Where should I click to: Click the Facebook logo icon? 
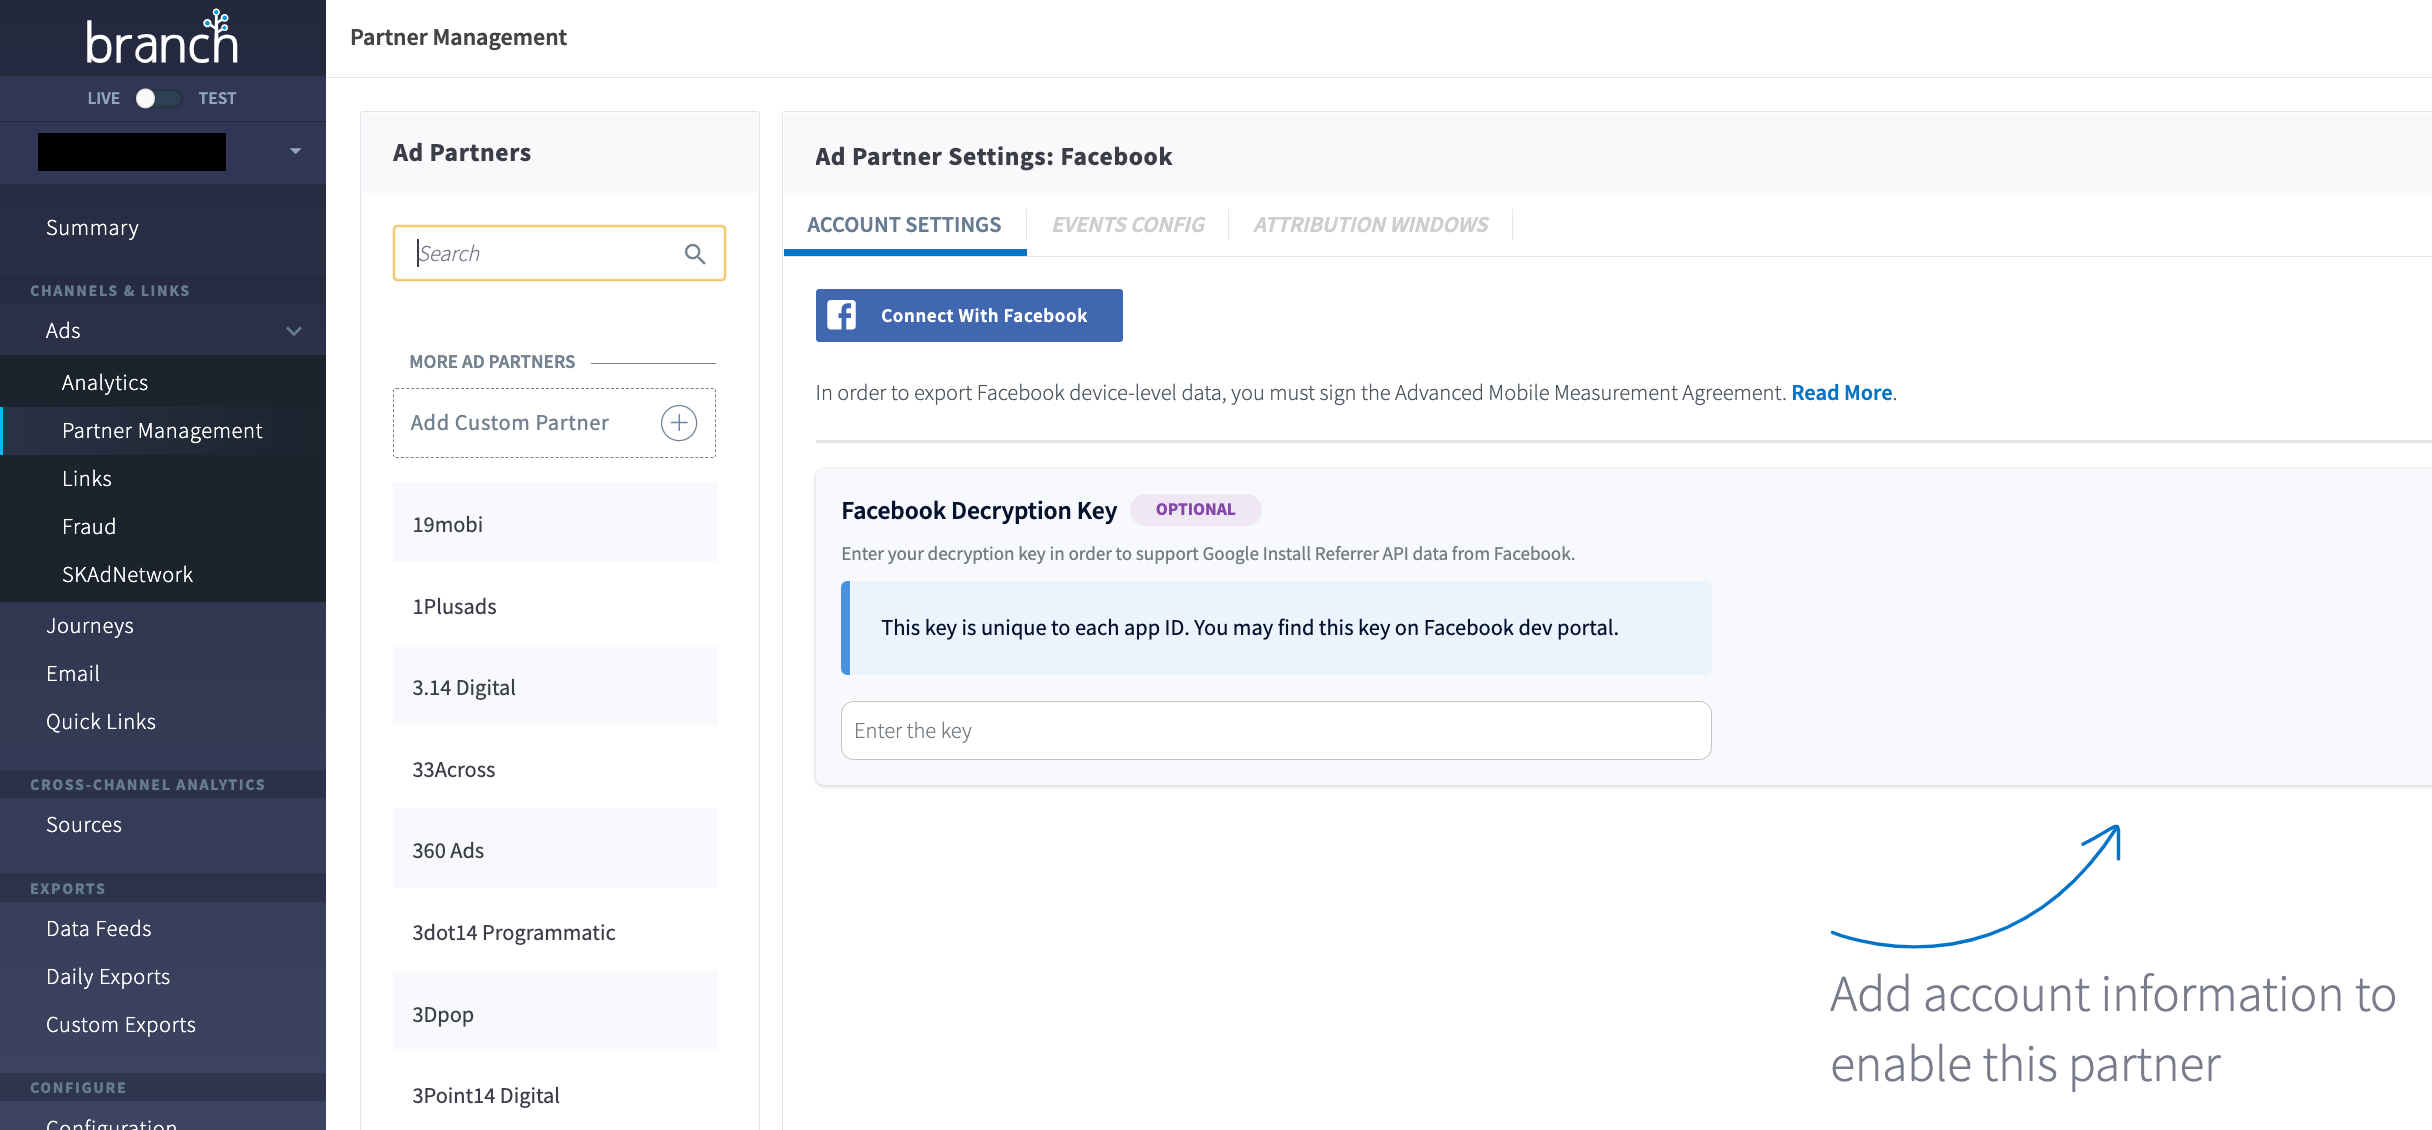pos(842,316)
